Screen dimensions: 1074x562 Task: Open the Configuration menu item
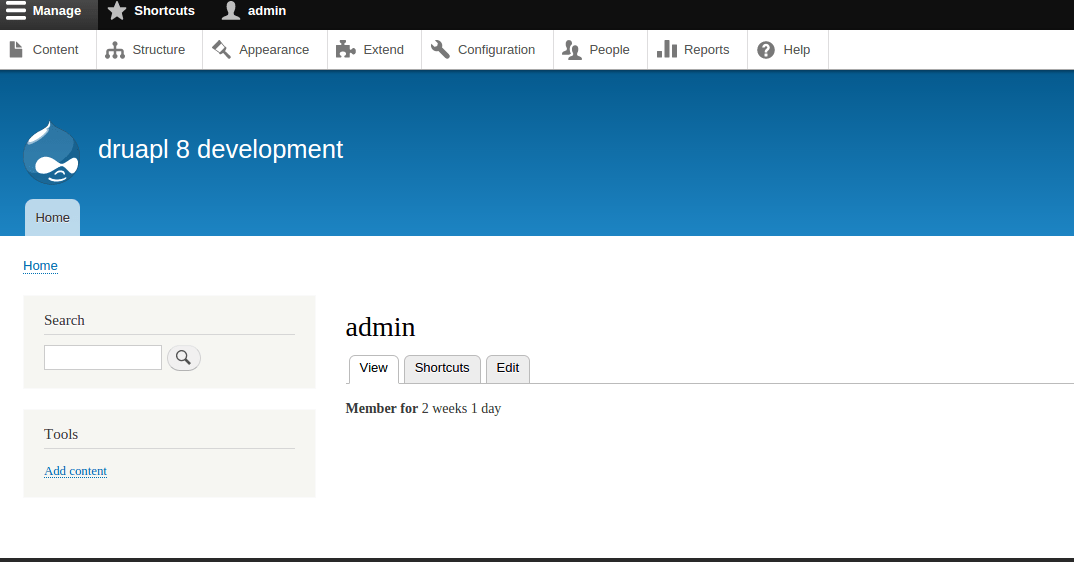(488, 50)
